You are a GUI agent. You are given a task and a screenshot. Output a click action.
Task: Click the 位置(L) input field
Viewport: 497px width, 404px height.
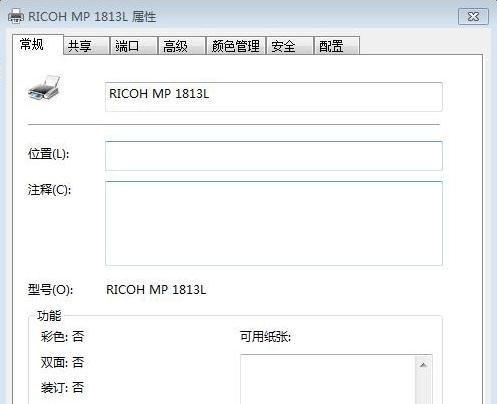coord(274,156)
